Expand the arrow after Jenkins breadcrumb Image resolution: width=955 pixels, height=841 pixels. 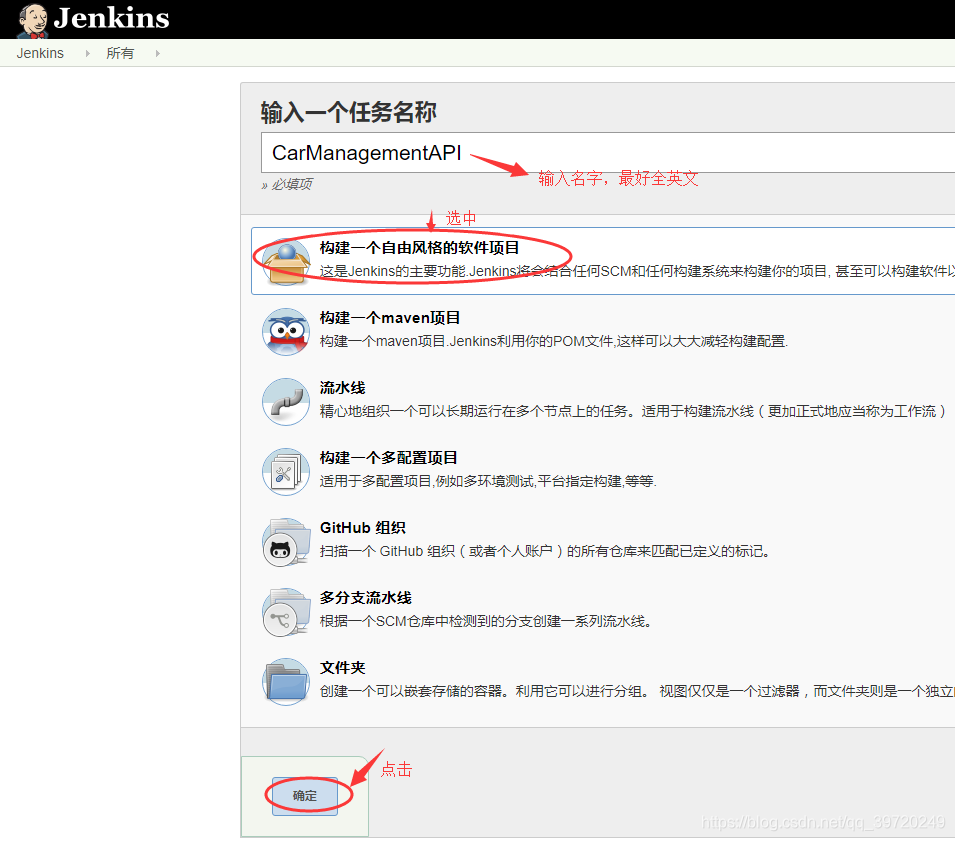[88, 54]
